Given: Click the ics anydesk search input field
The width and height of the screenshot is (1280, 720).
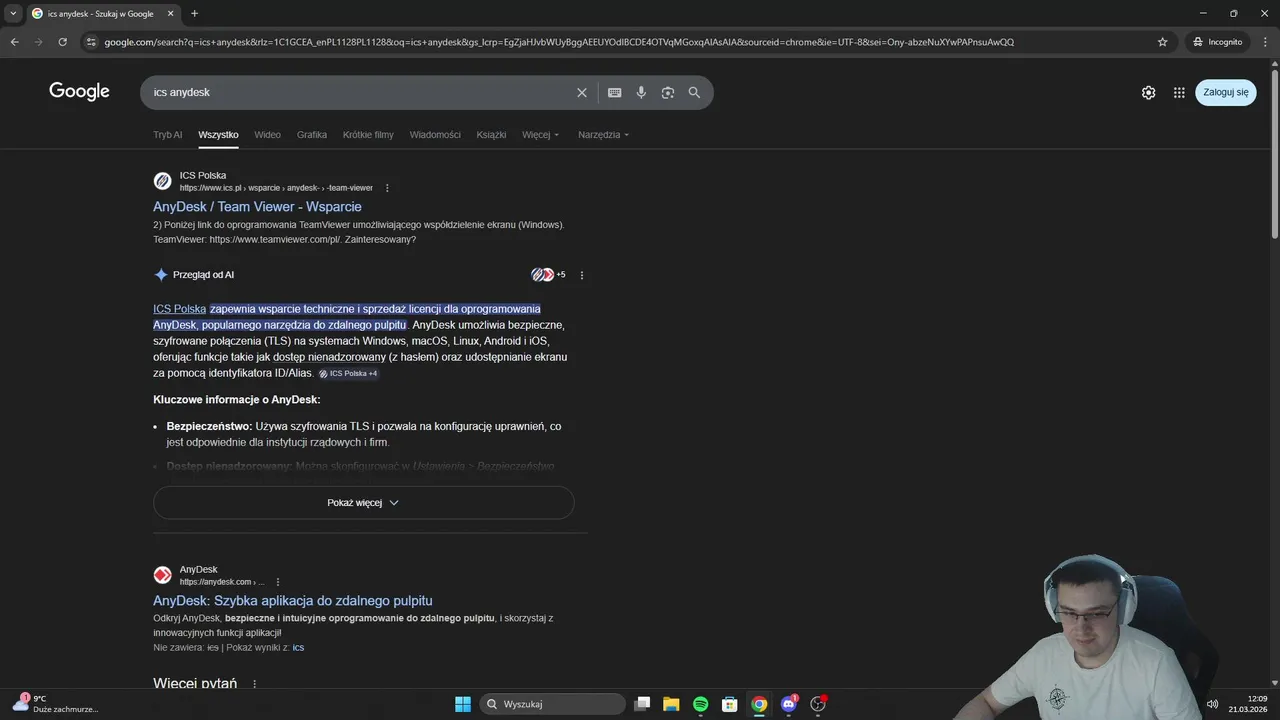Looking at the screenshot, I should pos(360,92).
